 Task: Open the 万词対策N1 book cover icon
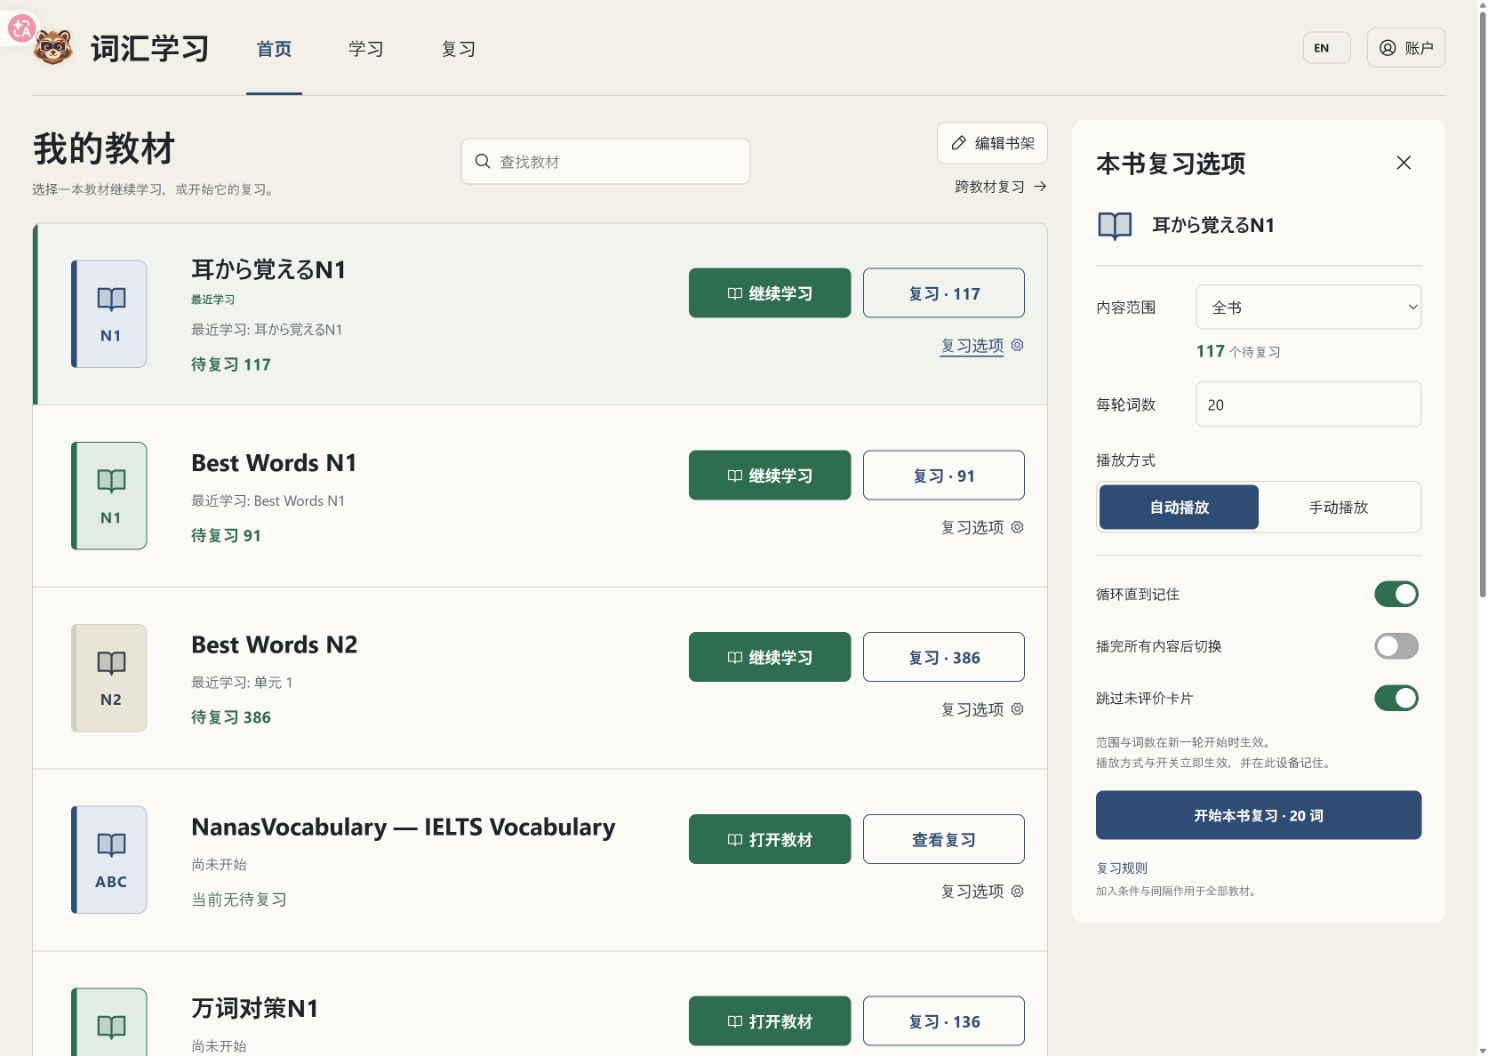110,1022
